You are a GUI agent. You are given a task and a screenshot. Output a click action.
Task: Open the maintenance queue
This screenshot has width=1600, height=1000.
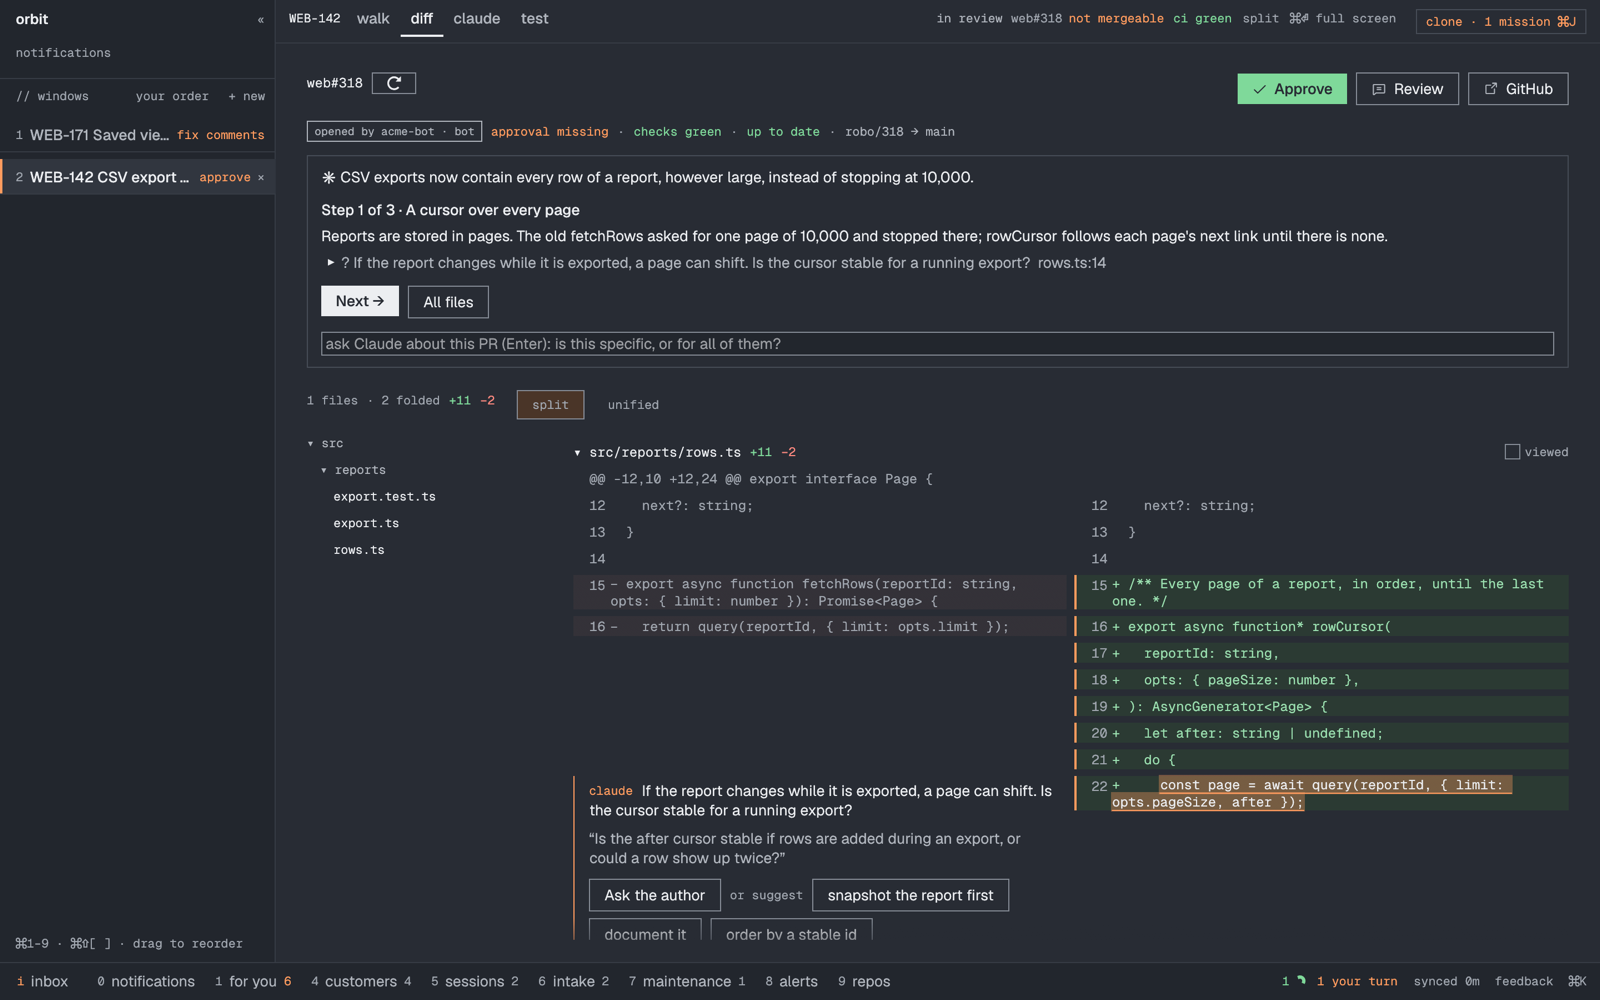pyautogui.click(x=687, y=982)
